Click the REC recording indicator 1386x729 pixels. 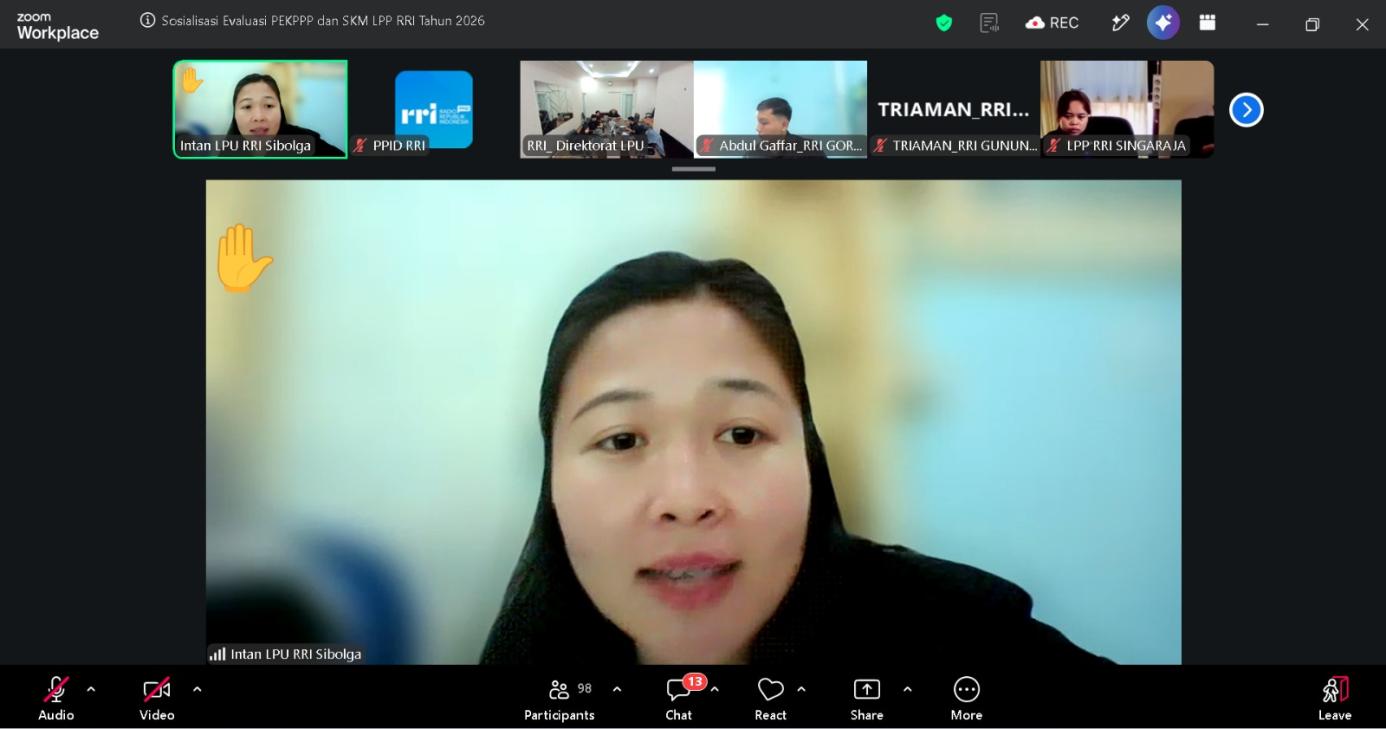tap(1052, 23)
